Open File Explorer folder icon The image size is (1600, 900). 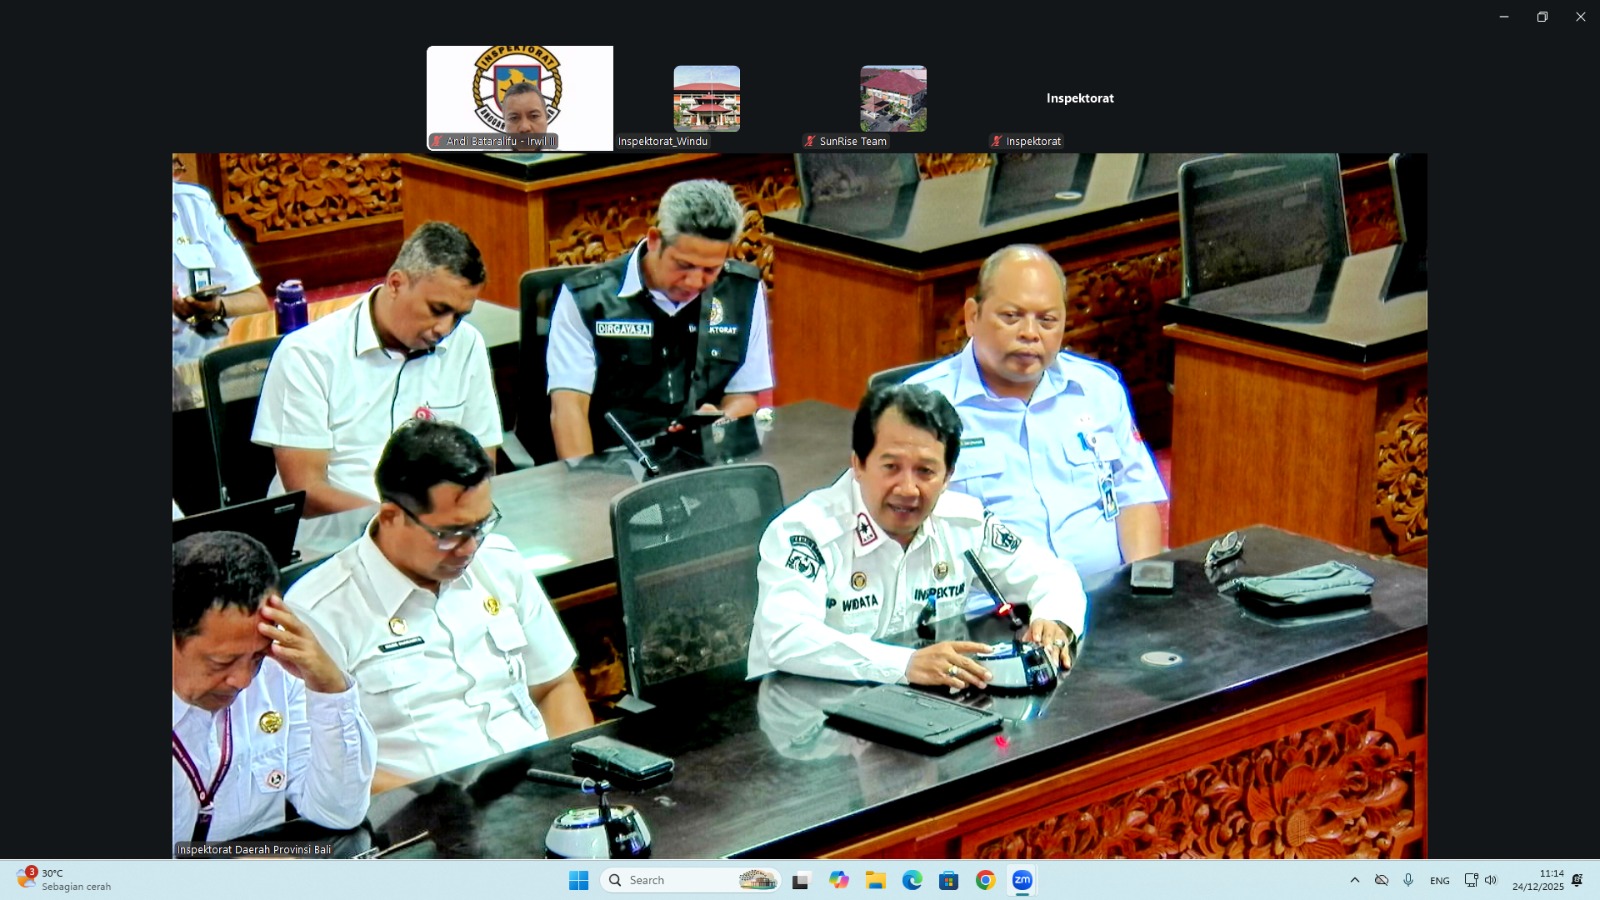tap(875, 880)
